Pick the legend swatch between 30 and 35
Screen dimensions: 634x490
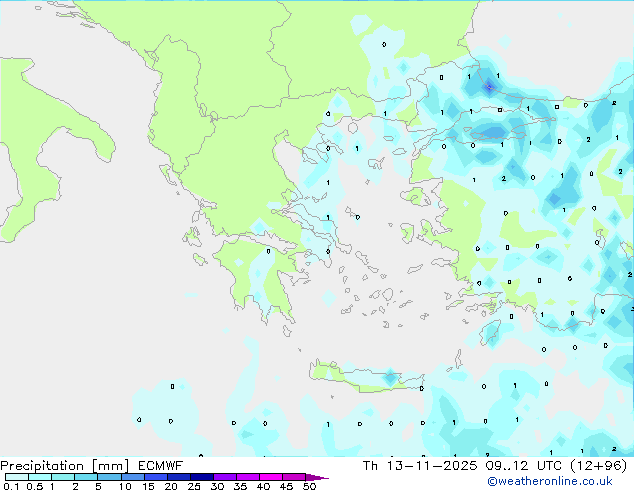click(x=224, y=477)
